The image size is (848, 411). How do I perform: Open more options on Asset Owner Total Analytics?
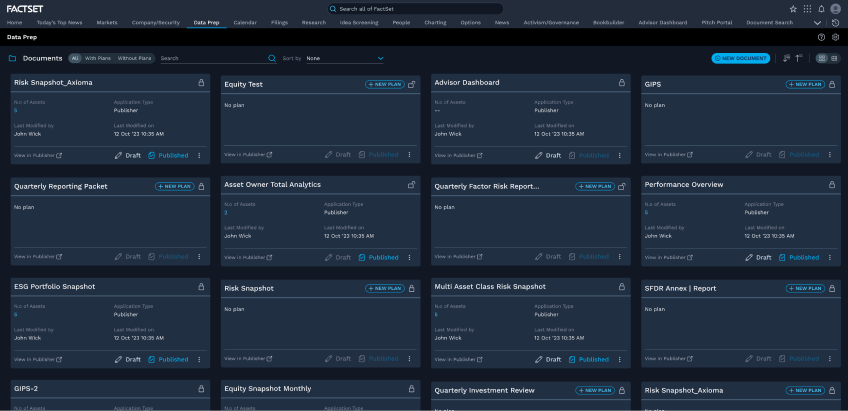pos(409,257)
